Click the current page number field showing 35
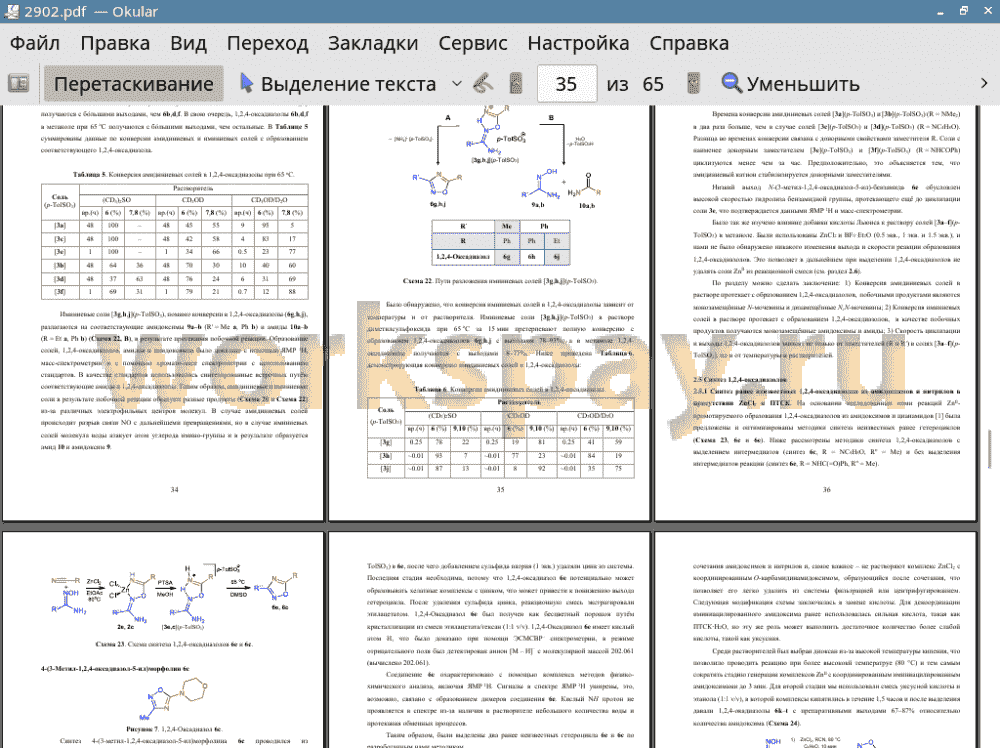This screenshot has width=1000, height=748. click(567, 84)
